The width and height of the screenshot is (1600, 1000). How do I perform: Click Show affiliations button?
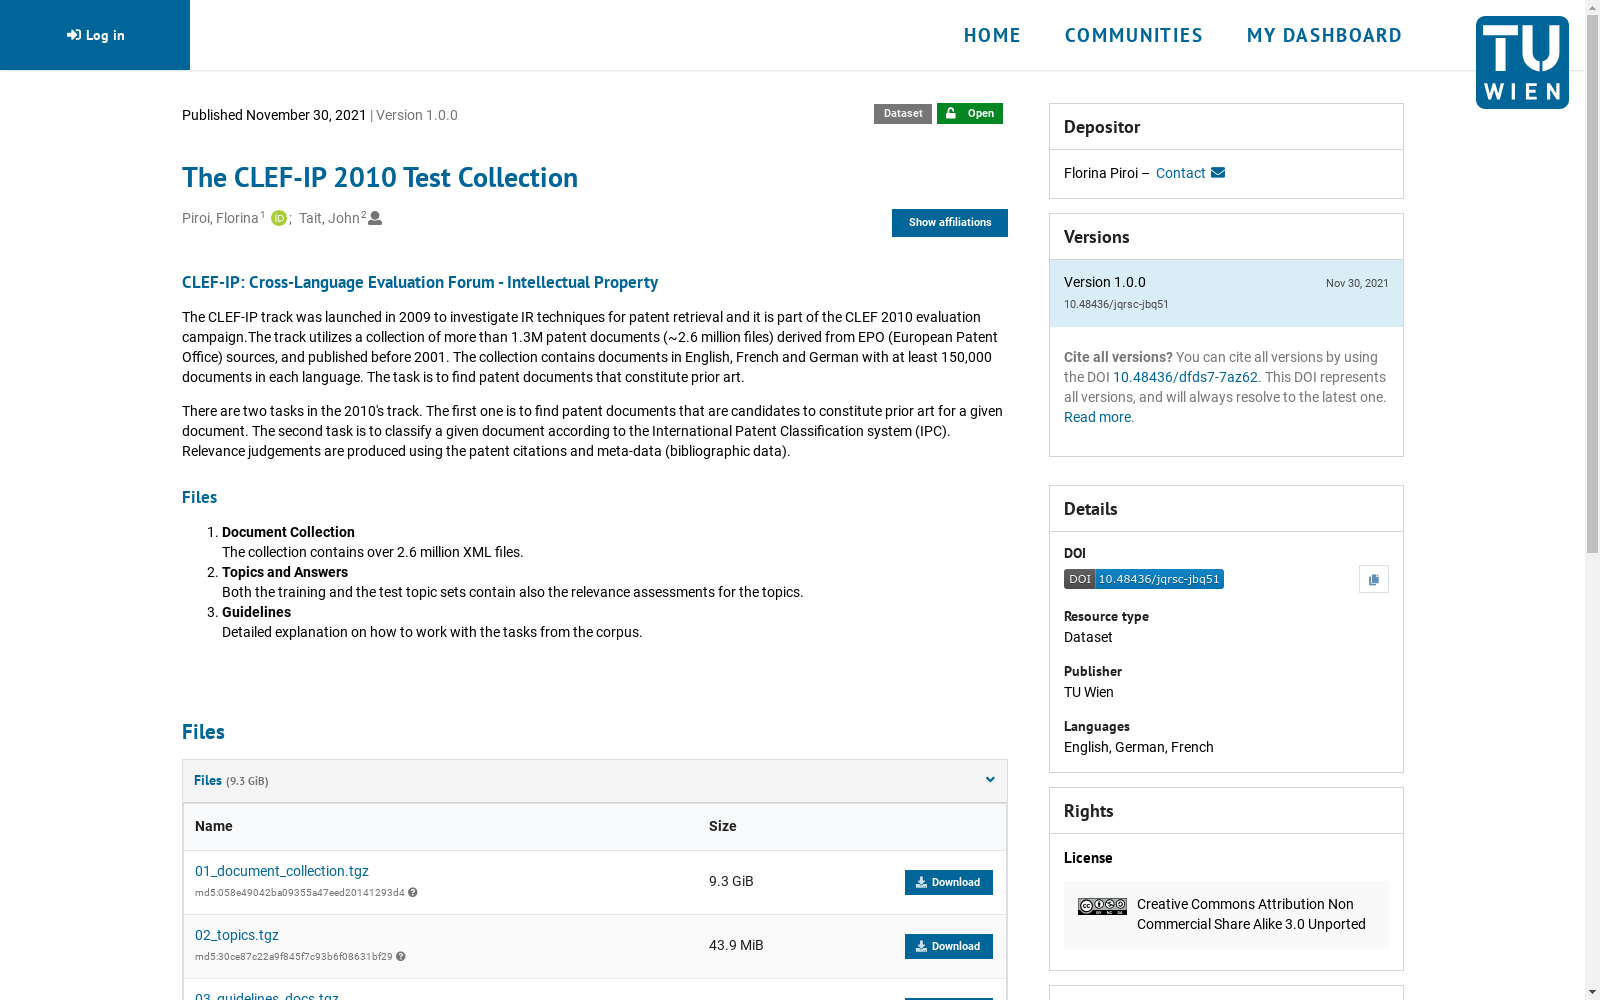(x=950, y=223)
